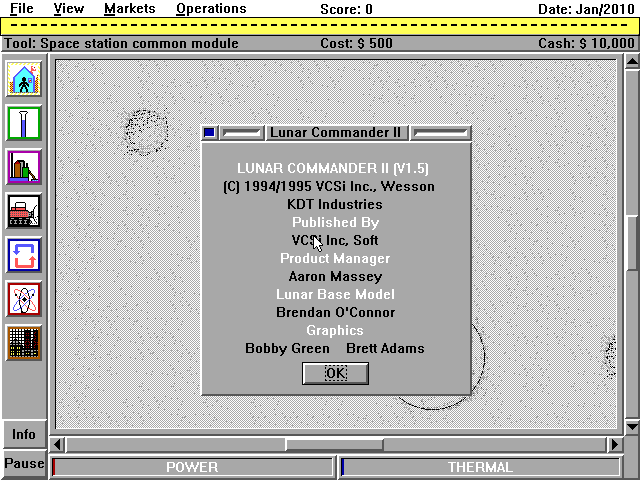Select the atom reactor tool icon

[x=24, y=299]
